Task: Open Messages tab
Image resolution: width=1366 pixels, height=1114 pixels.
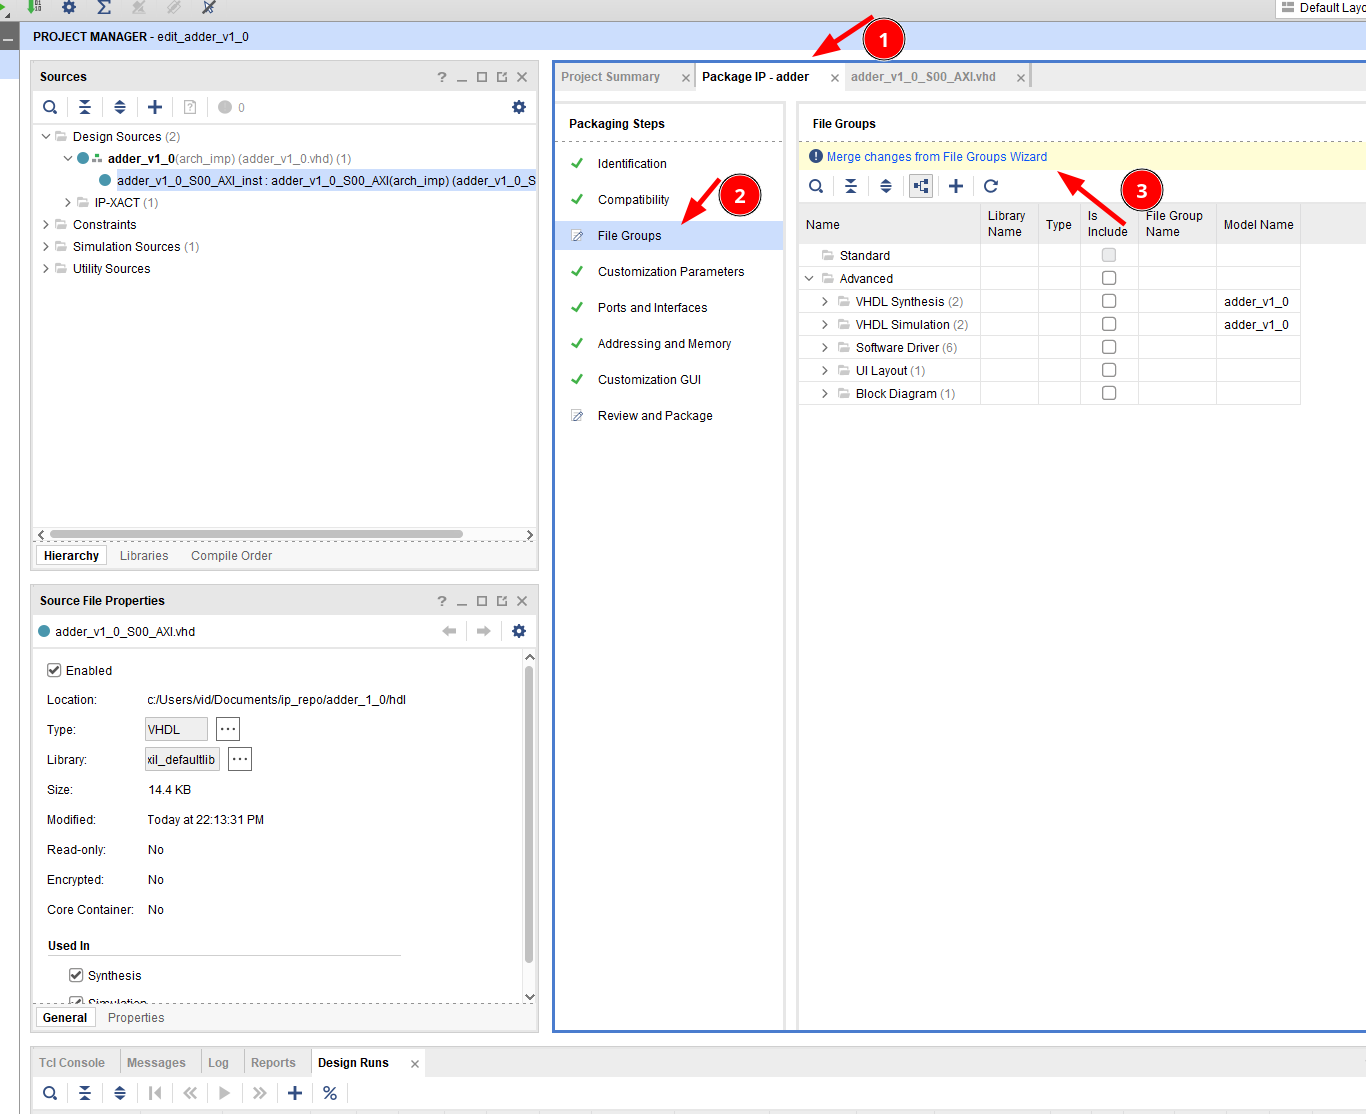Action: pyautogui.click(x=156, y=1063)
